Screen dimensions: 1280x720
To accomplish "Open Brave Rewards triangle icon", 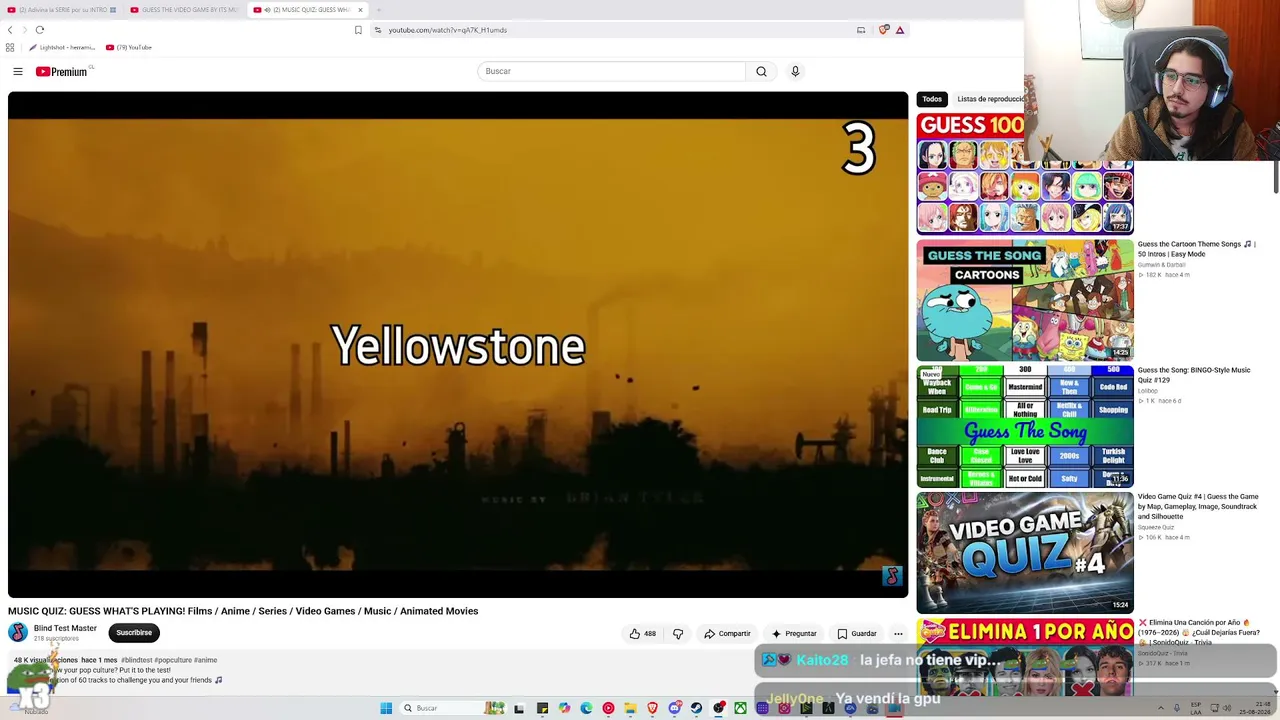I will pyautogui.click(x=900, y=30).
